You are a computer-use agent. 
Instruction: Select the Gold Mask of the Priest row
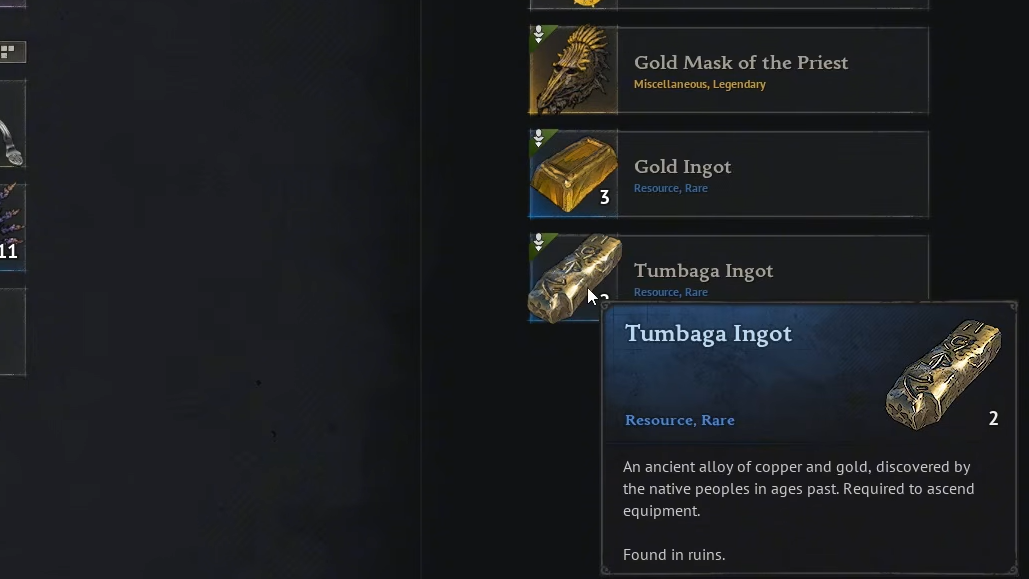tap(728, 70)
